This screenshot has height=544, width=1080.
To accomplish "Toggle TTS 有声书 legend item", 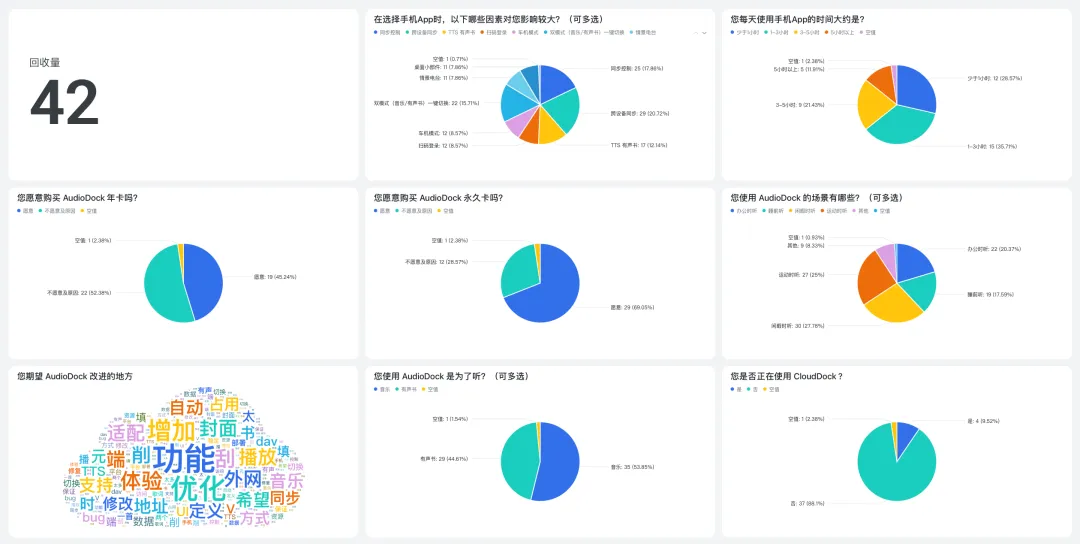I will (459, 32).
